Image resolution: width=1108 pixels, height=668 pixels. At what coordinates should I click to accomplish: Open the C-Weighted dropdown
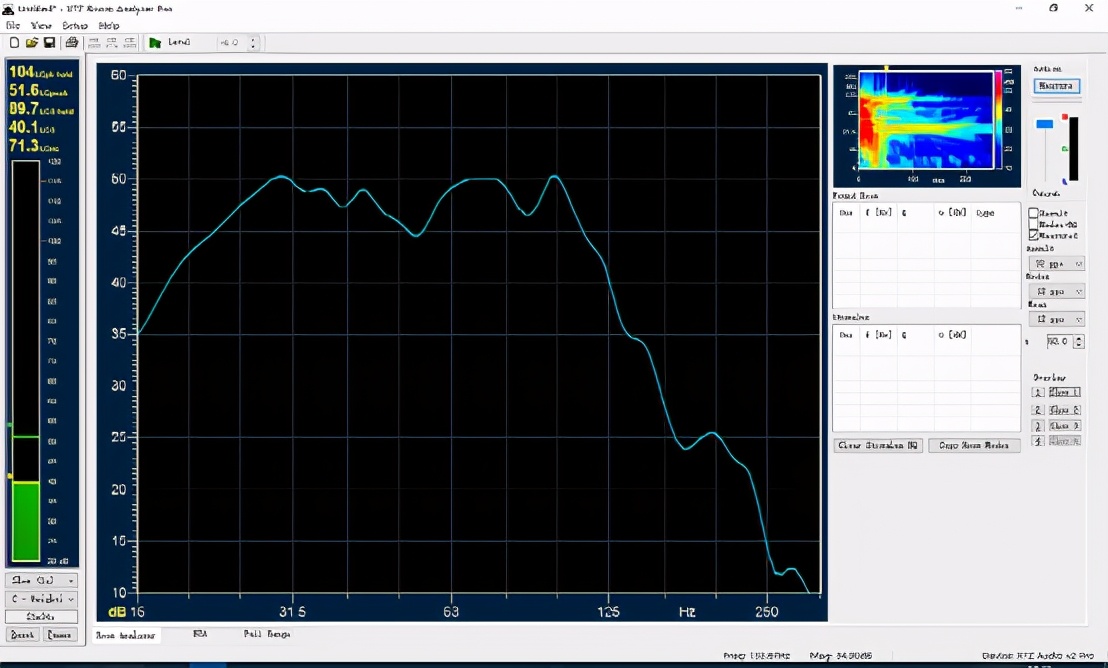(42, 599)
